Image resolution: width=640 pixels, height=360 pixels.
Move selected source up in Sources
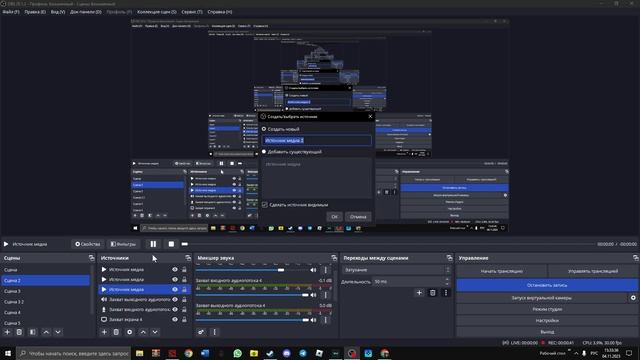[143, 332]
